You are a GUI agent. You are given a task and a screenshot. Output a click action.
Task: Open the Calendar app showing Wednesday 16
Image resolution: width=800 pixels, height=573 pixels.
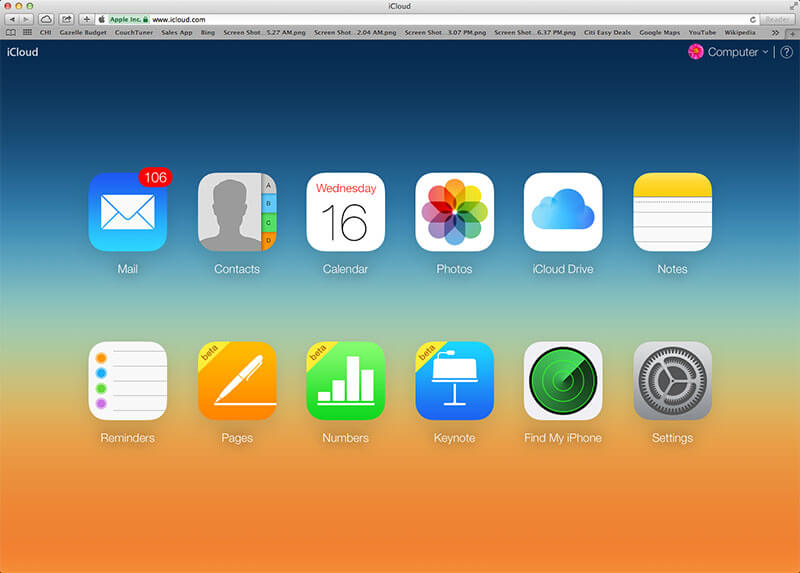[345, 212]
